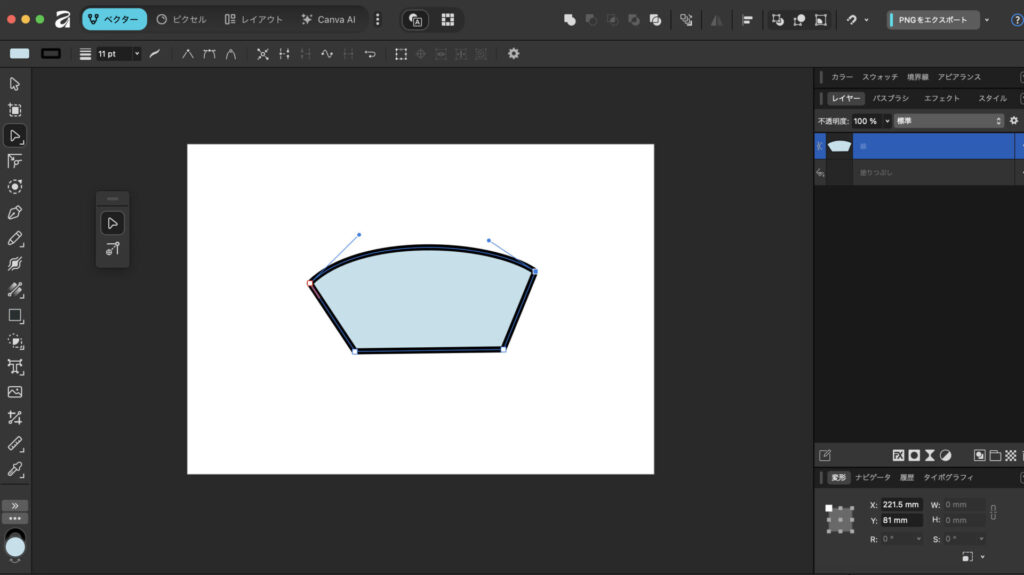Toggle the transform-mode box in the context toolbar
The image size is (1024, 575).
tap(400, 54)
